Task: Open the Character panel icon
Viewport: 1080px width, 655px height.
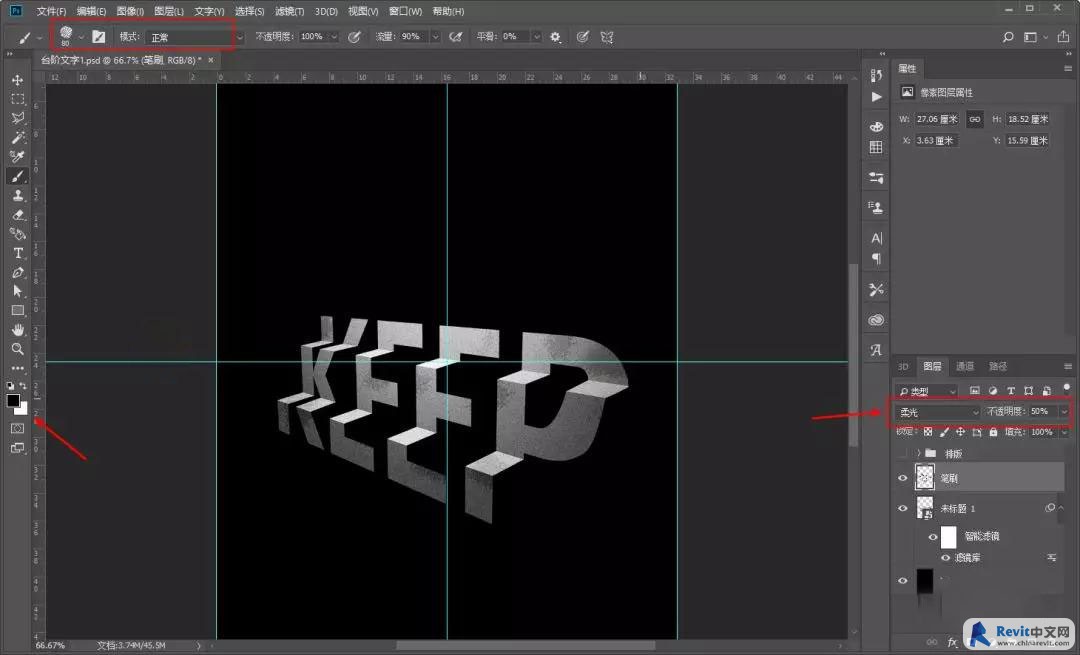Action: tap(876, 238)
